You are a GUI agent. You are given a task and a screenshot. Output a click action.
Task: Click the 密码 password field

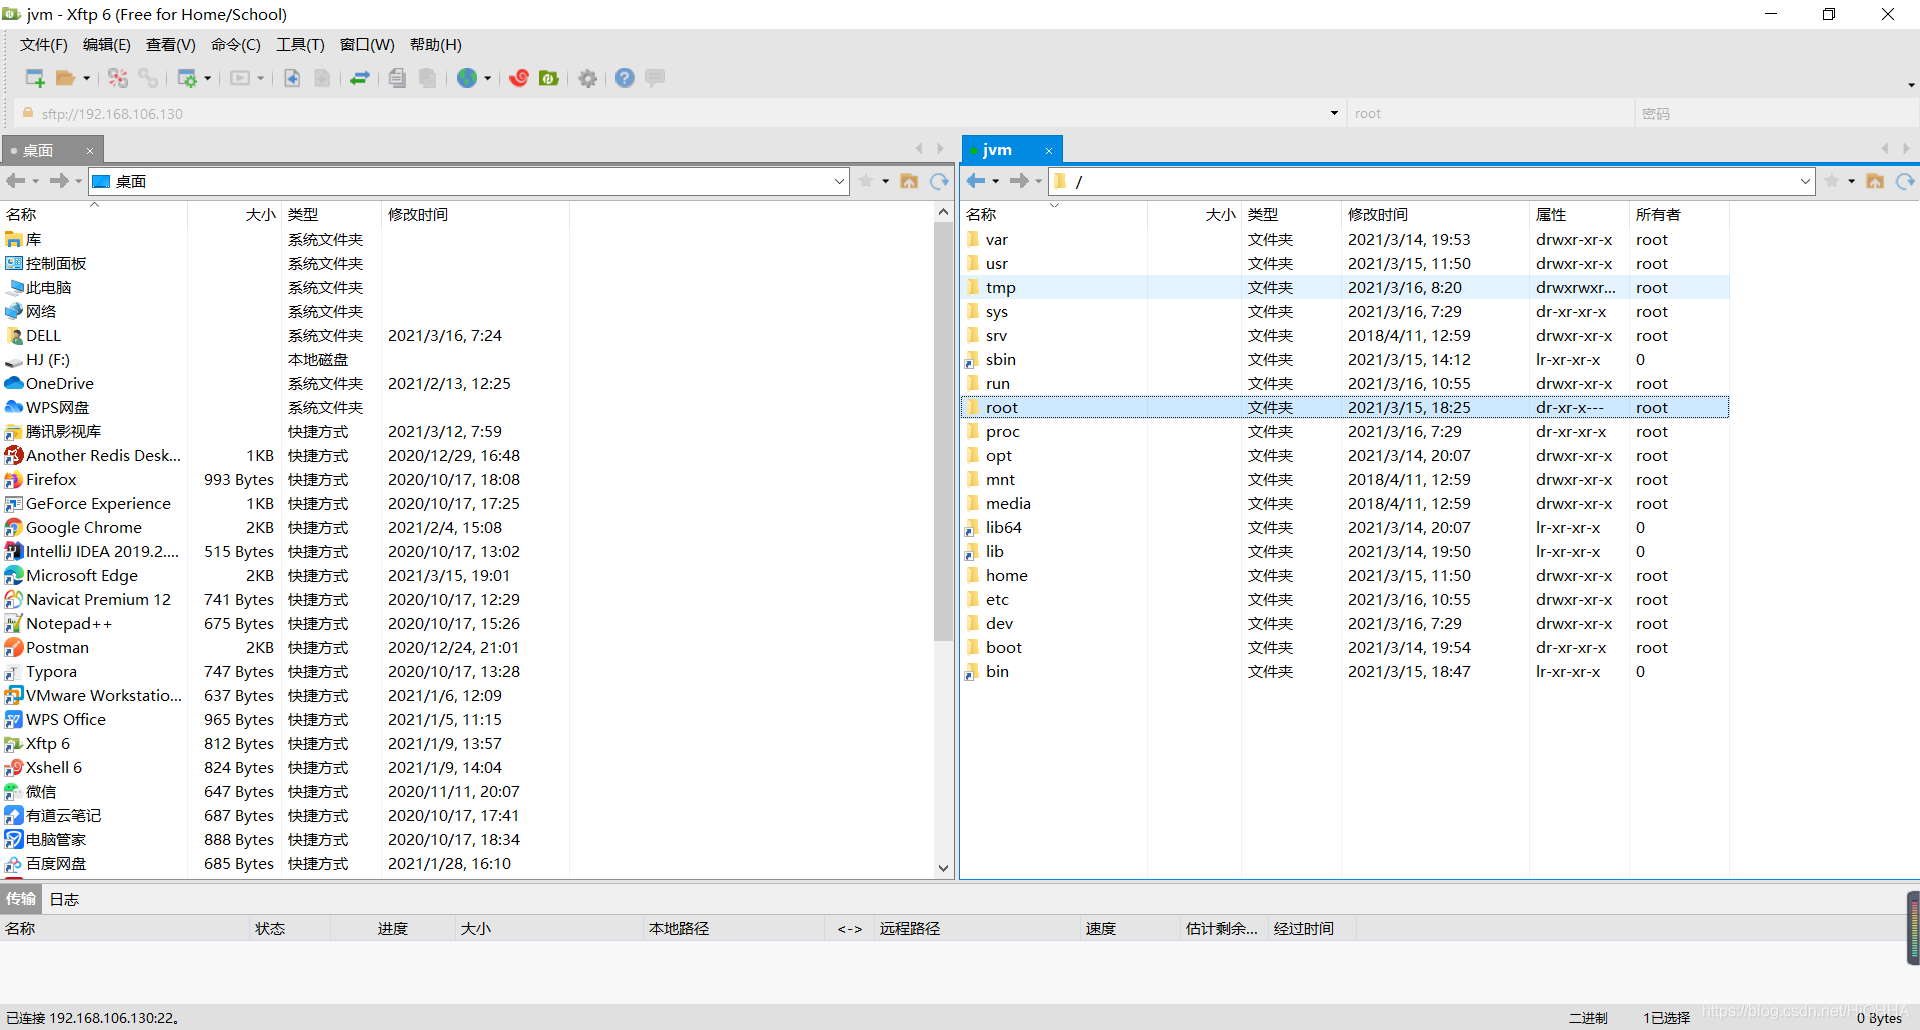pyautogui.click(x=1775, y=114)
